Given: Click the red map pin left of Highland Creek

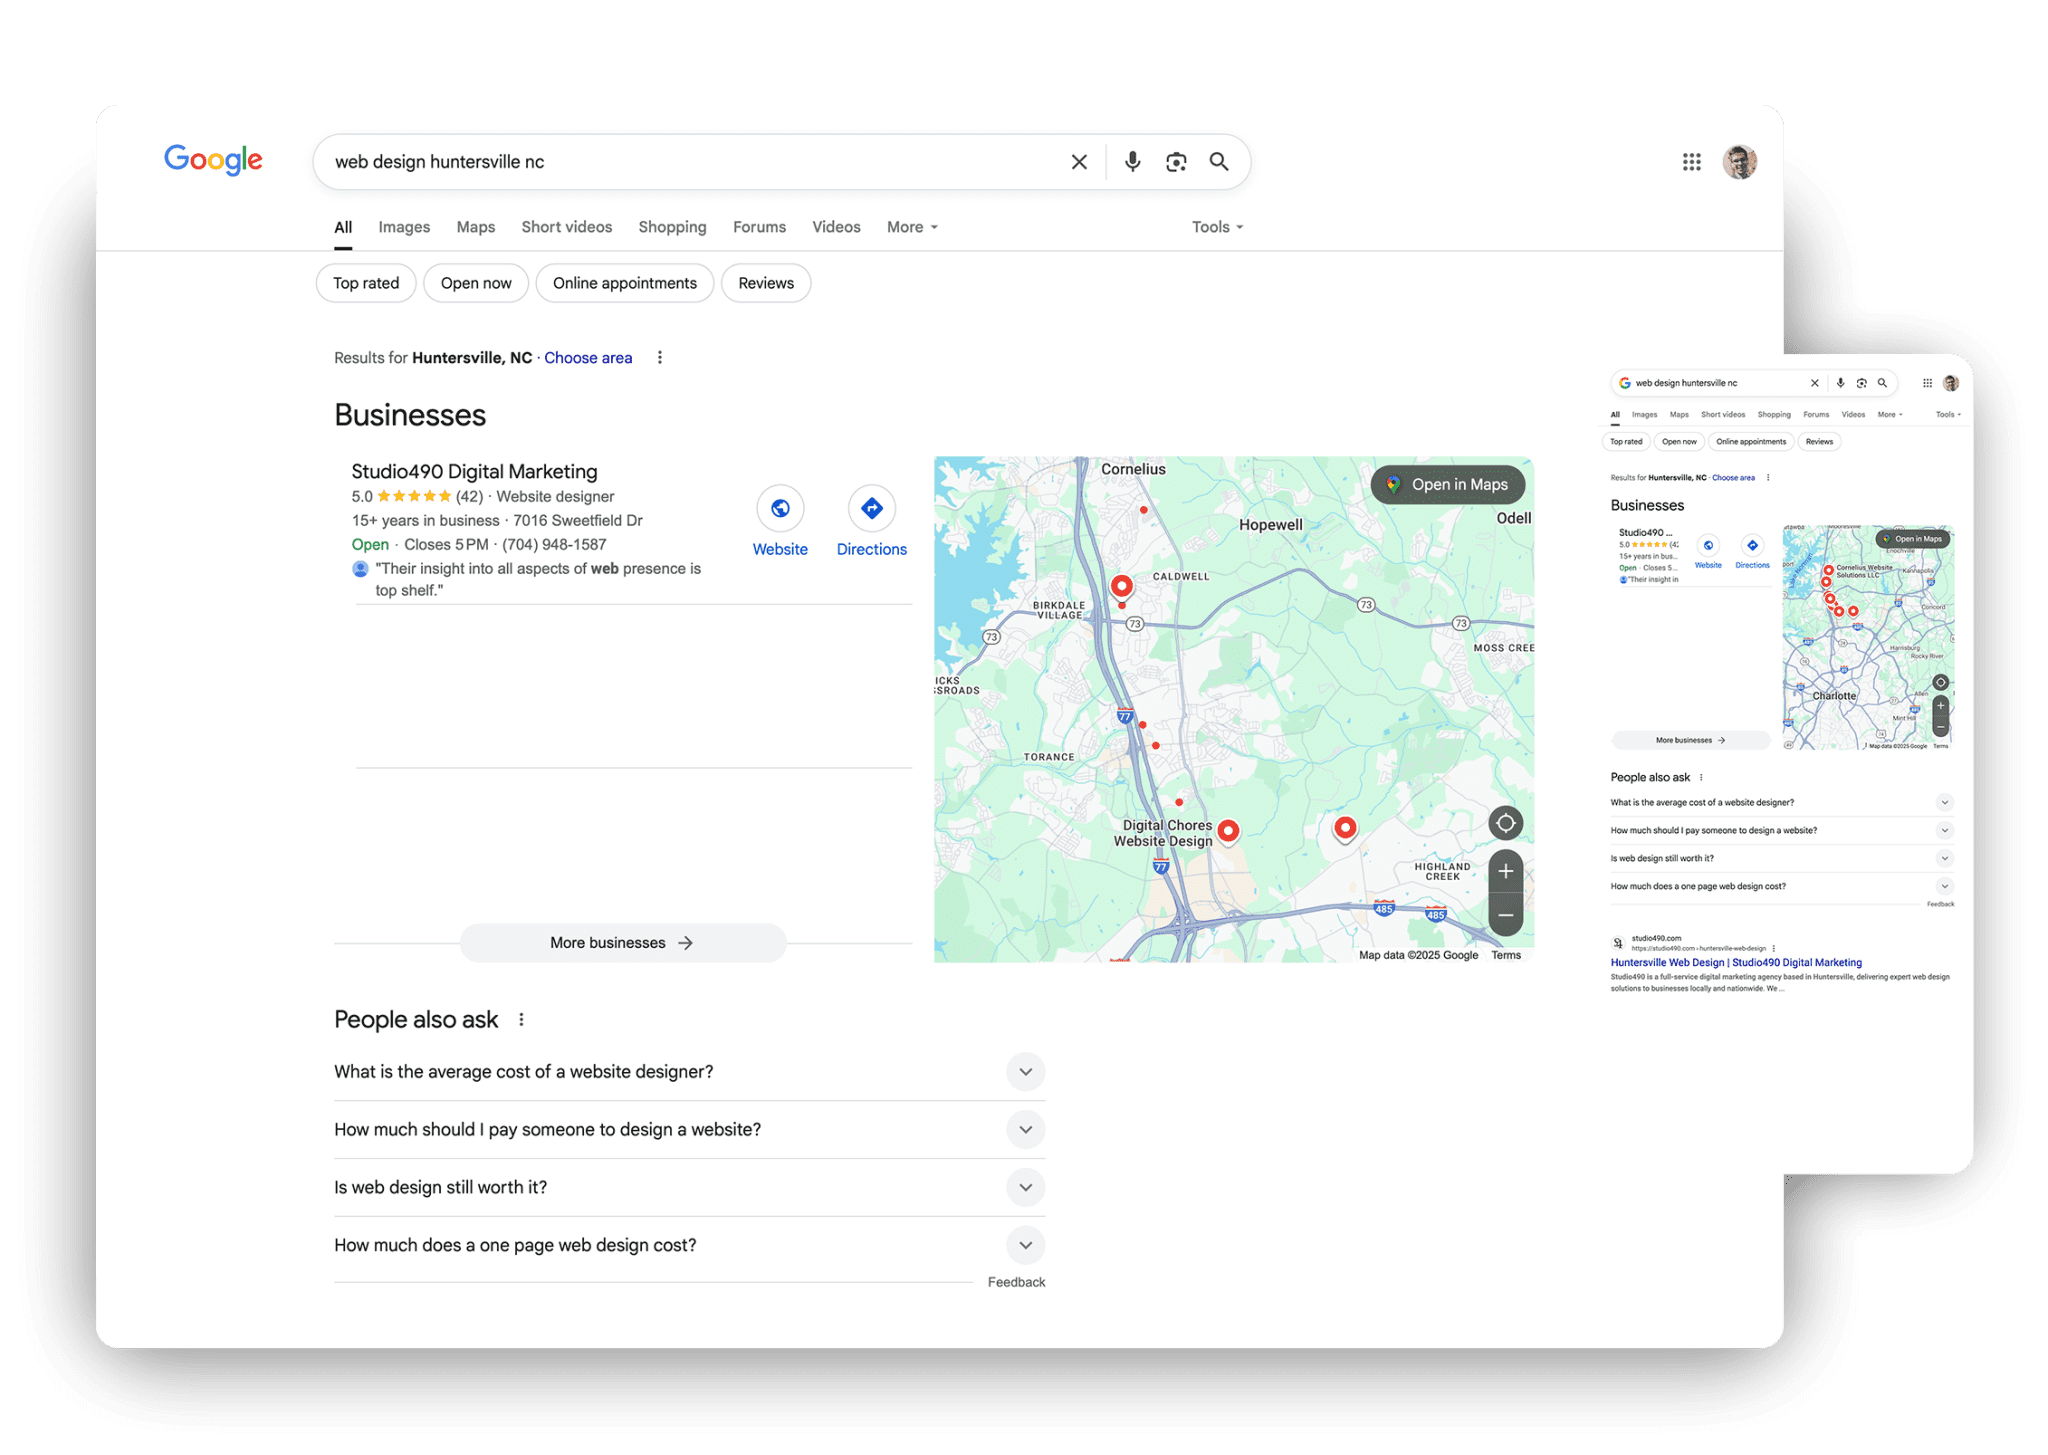Looking at the screenshot, I should coord(1345,828).
